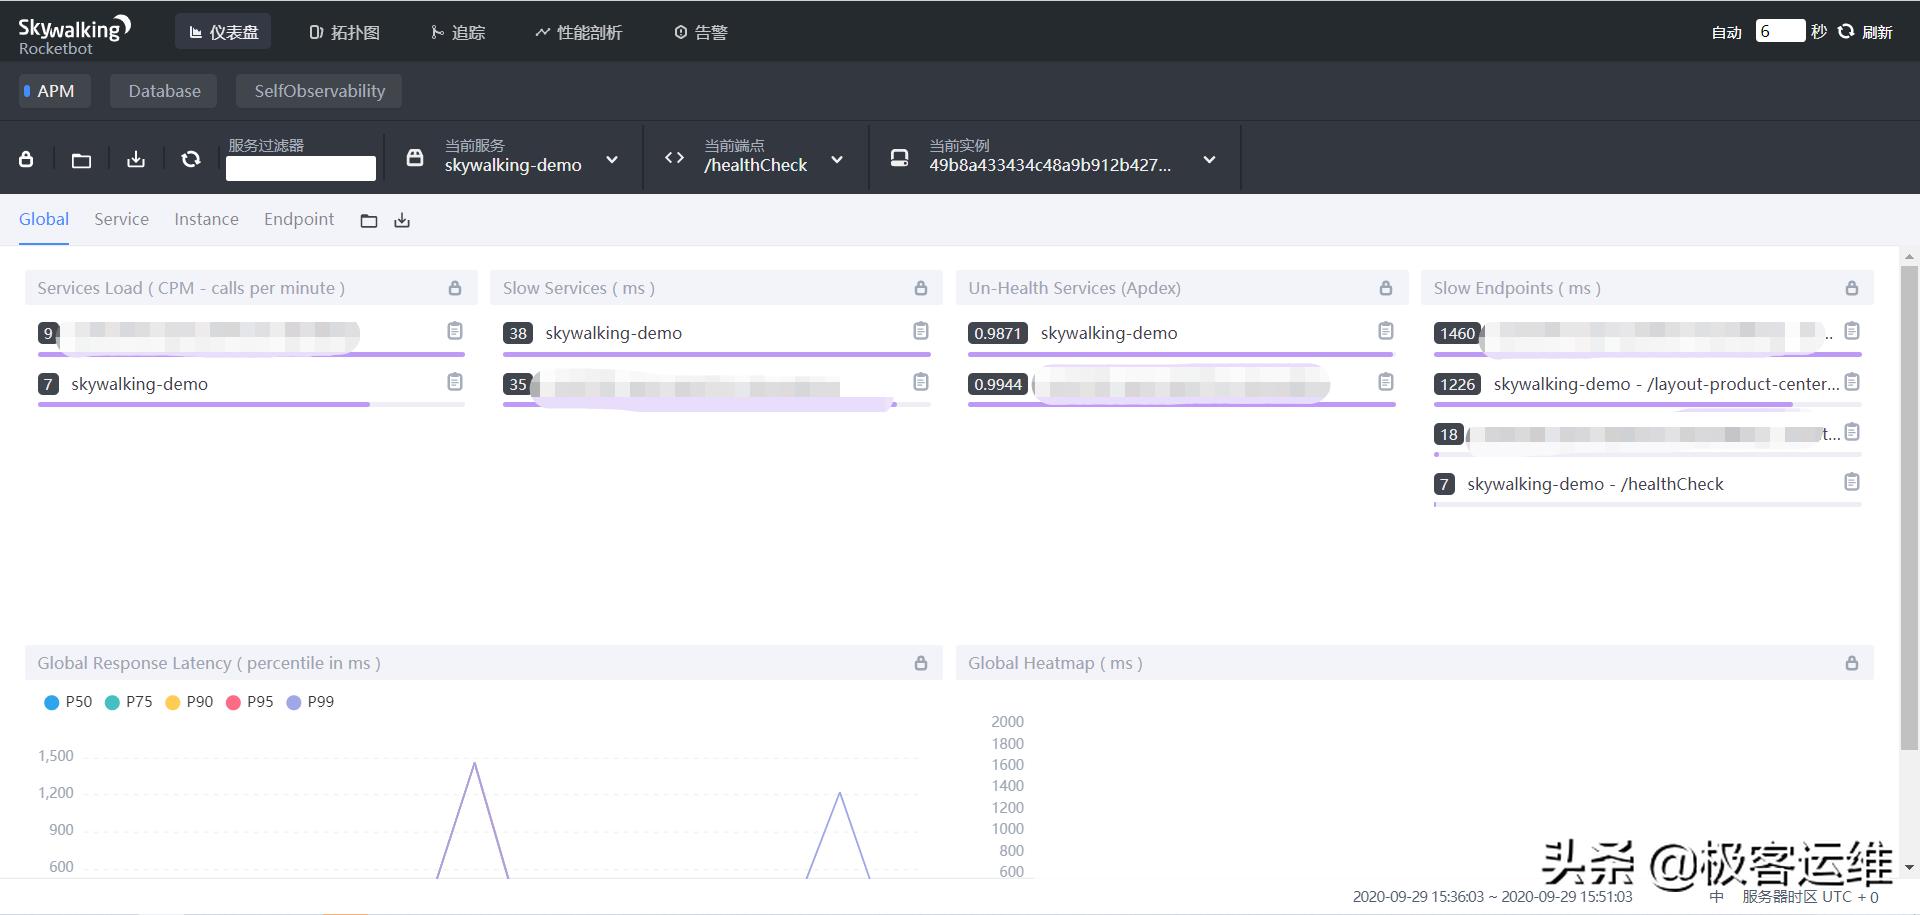Edit the auto refresh seconds field
1920x915 pixels.
tap(1780, 31)
